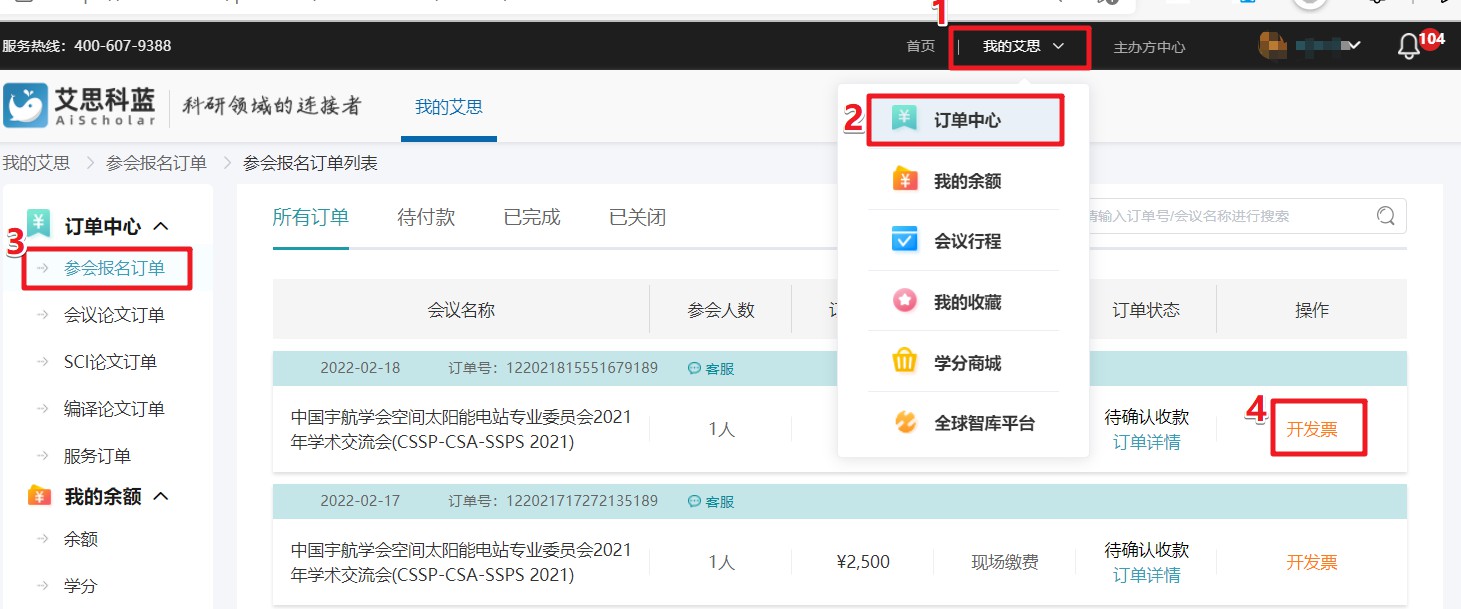Click the 现场缴费 payment method text
The image size is (1461, 609).
1005,563
